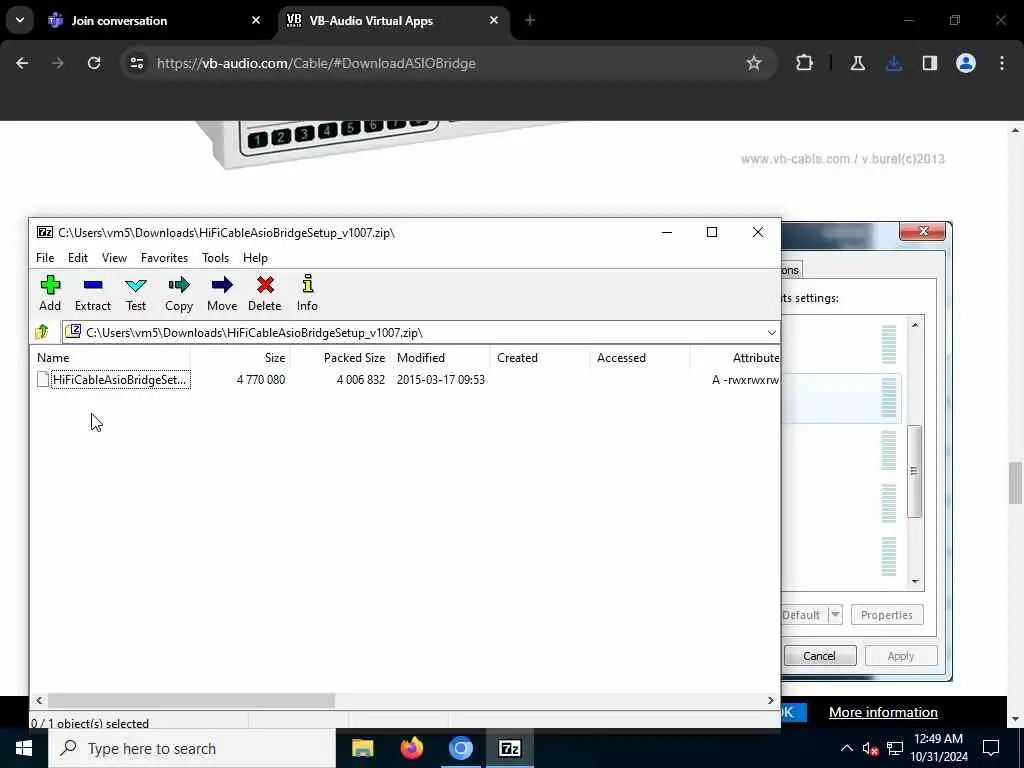Viewport: 1024px width, 768px height.
Task: Click the Extract toolbar icon
Action: pos(93,293)
